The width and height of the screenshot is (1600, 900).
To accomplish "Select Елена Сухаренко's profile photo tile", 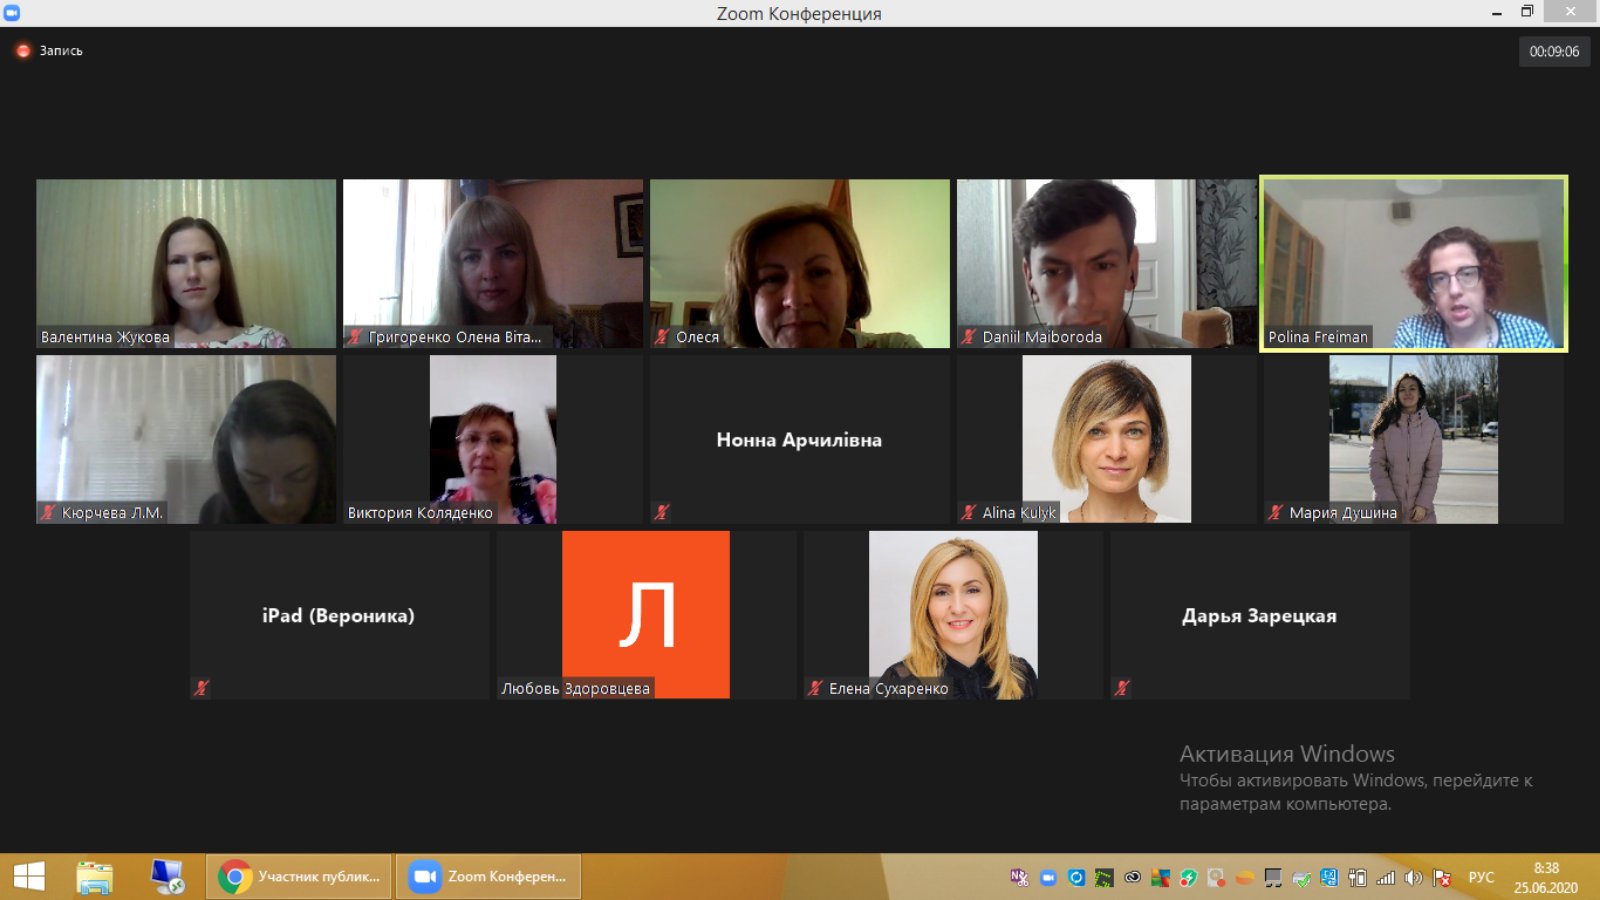I will coord(953,615).
